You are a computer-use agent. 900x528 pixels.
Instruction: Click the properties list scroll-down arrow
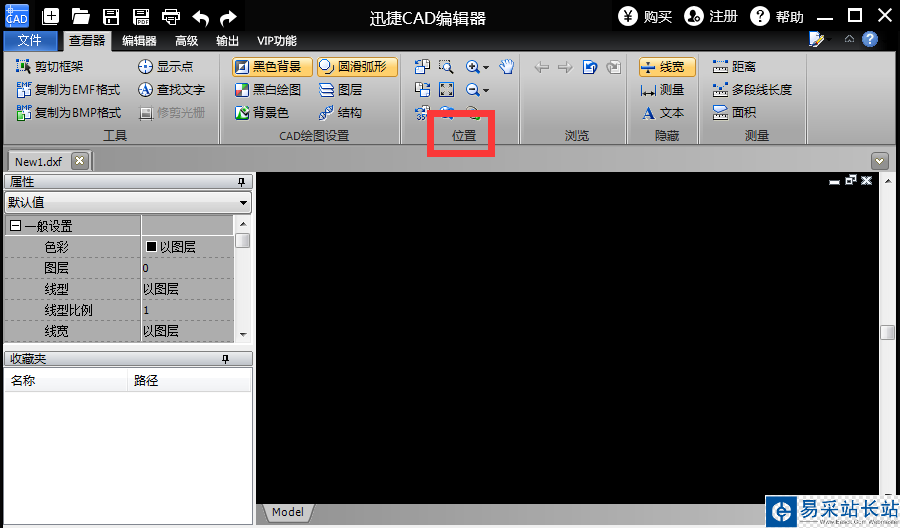243,335
